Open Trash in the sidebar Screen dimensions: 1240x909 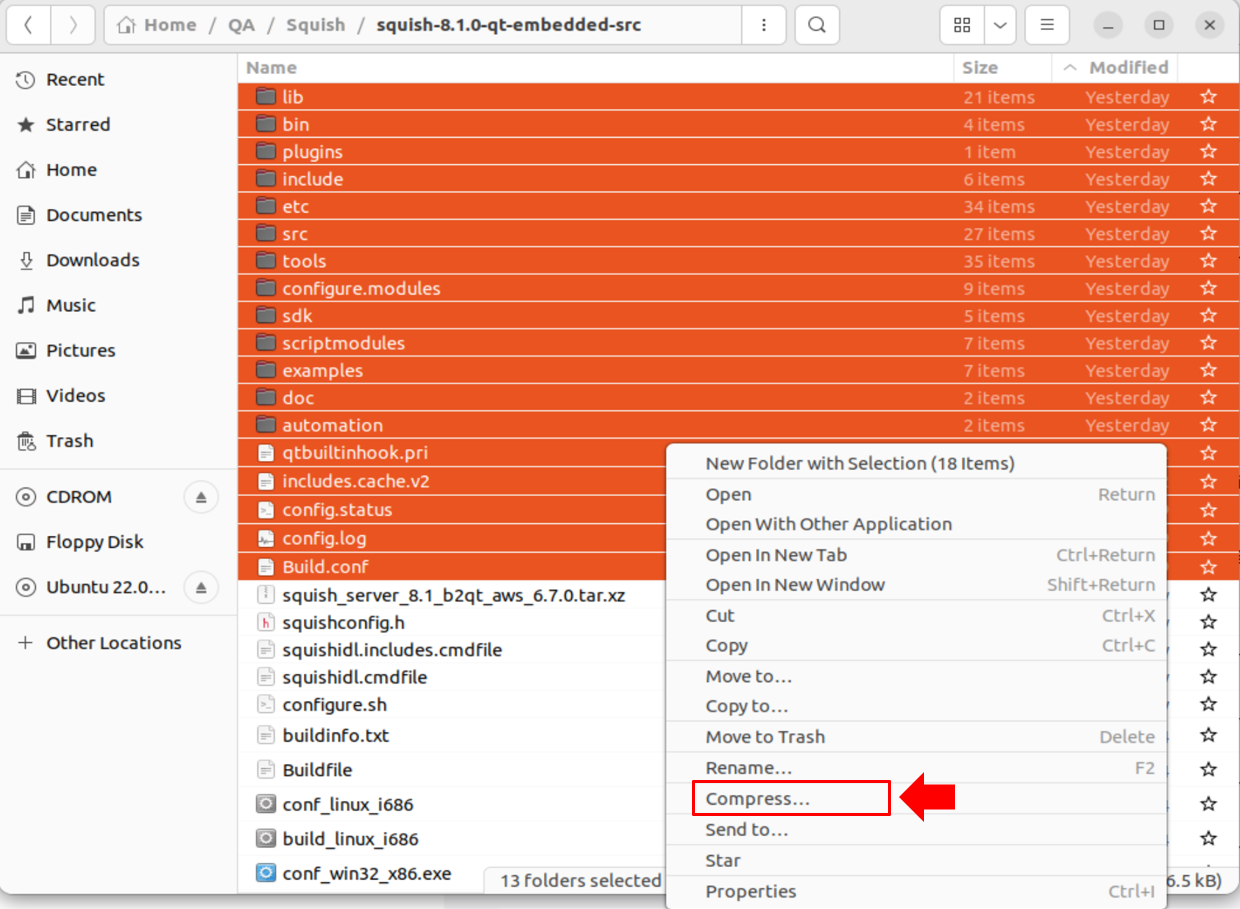tap(69, 441)
